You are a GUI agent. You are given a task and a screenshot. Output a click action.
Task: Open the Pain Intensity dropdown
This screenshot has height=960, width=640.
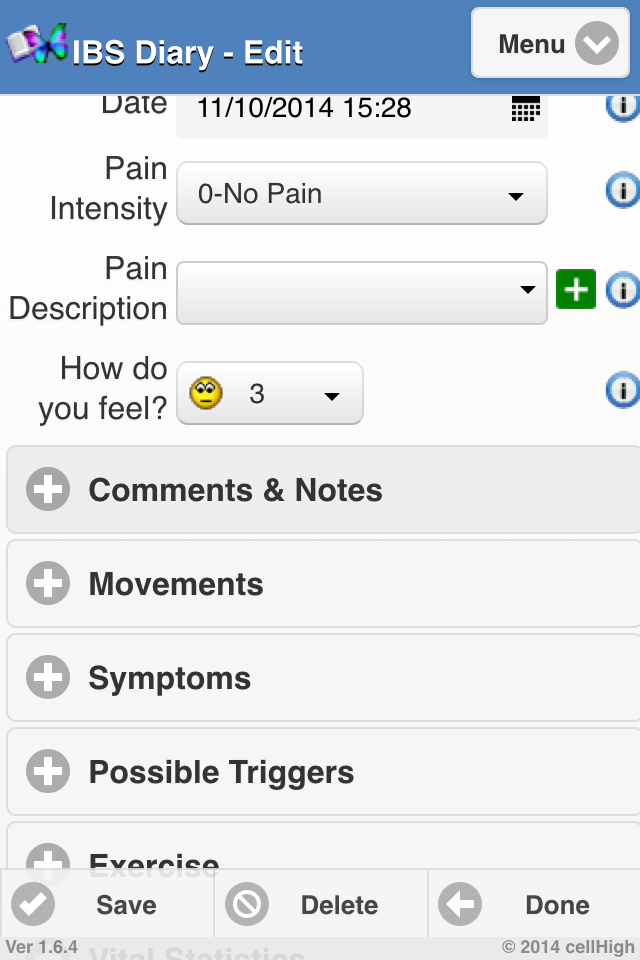(x=362, y=193)
